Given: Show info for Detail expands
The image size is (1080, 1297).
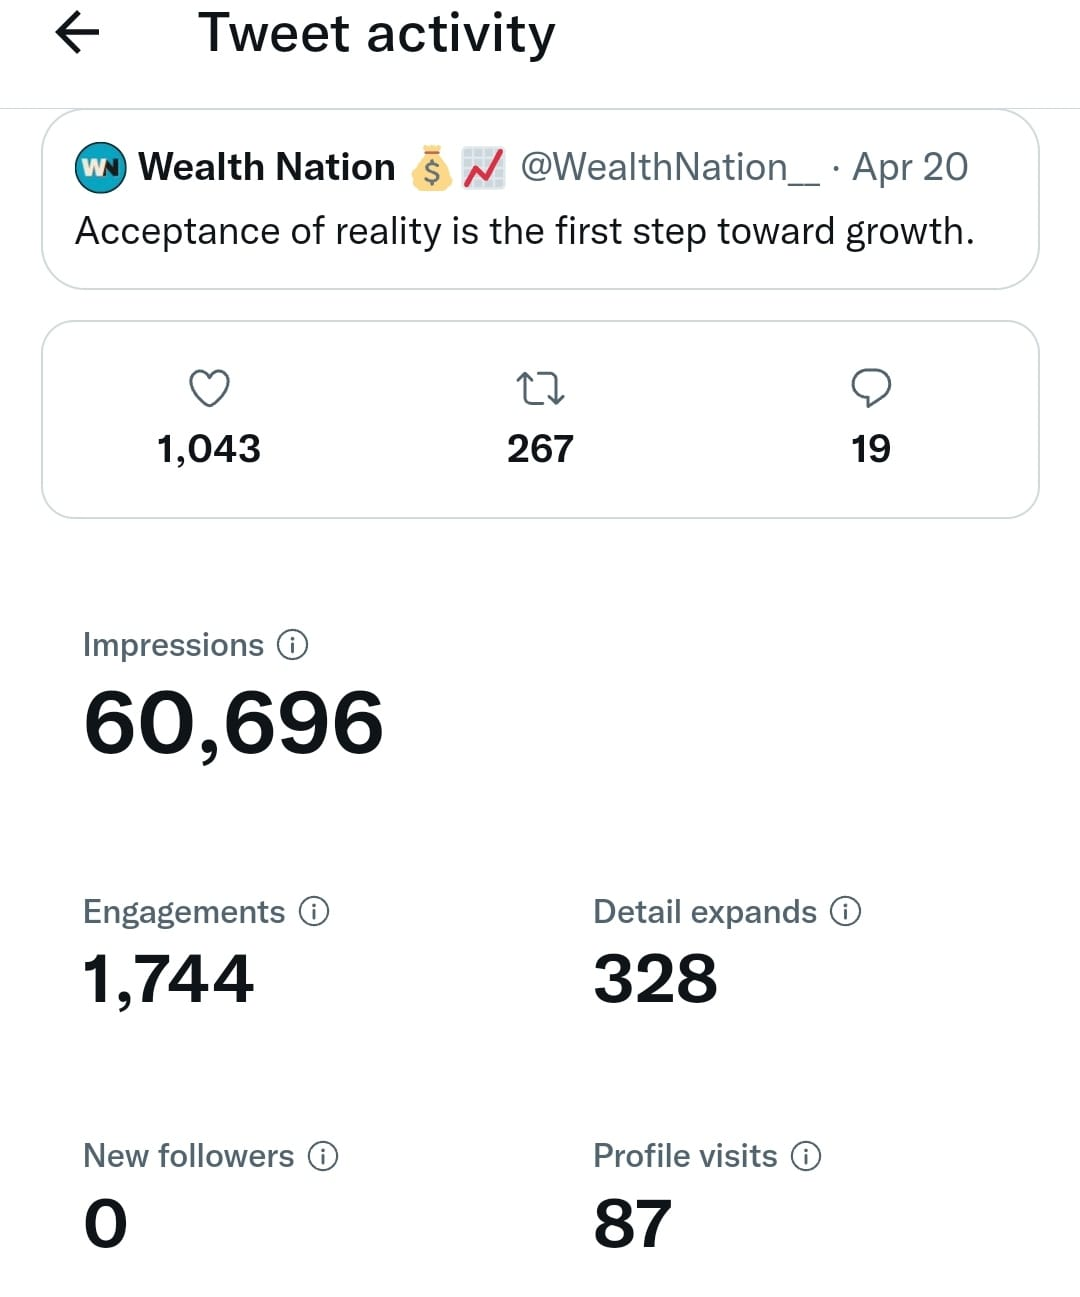Looking at the screenshot, I should (x=846, y=912).
